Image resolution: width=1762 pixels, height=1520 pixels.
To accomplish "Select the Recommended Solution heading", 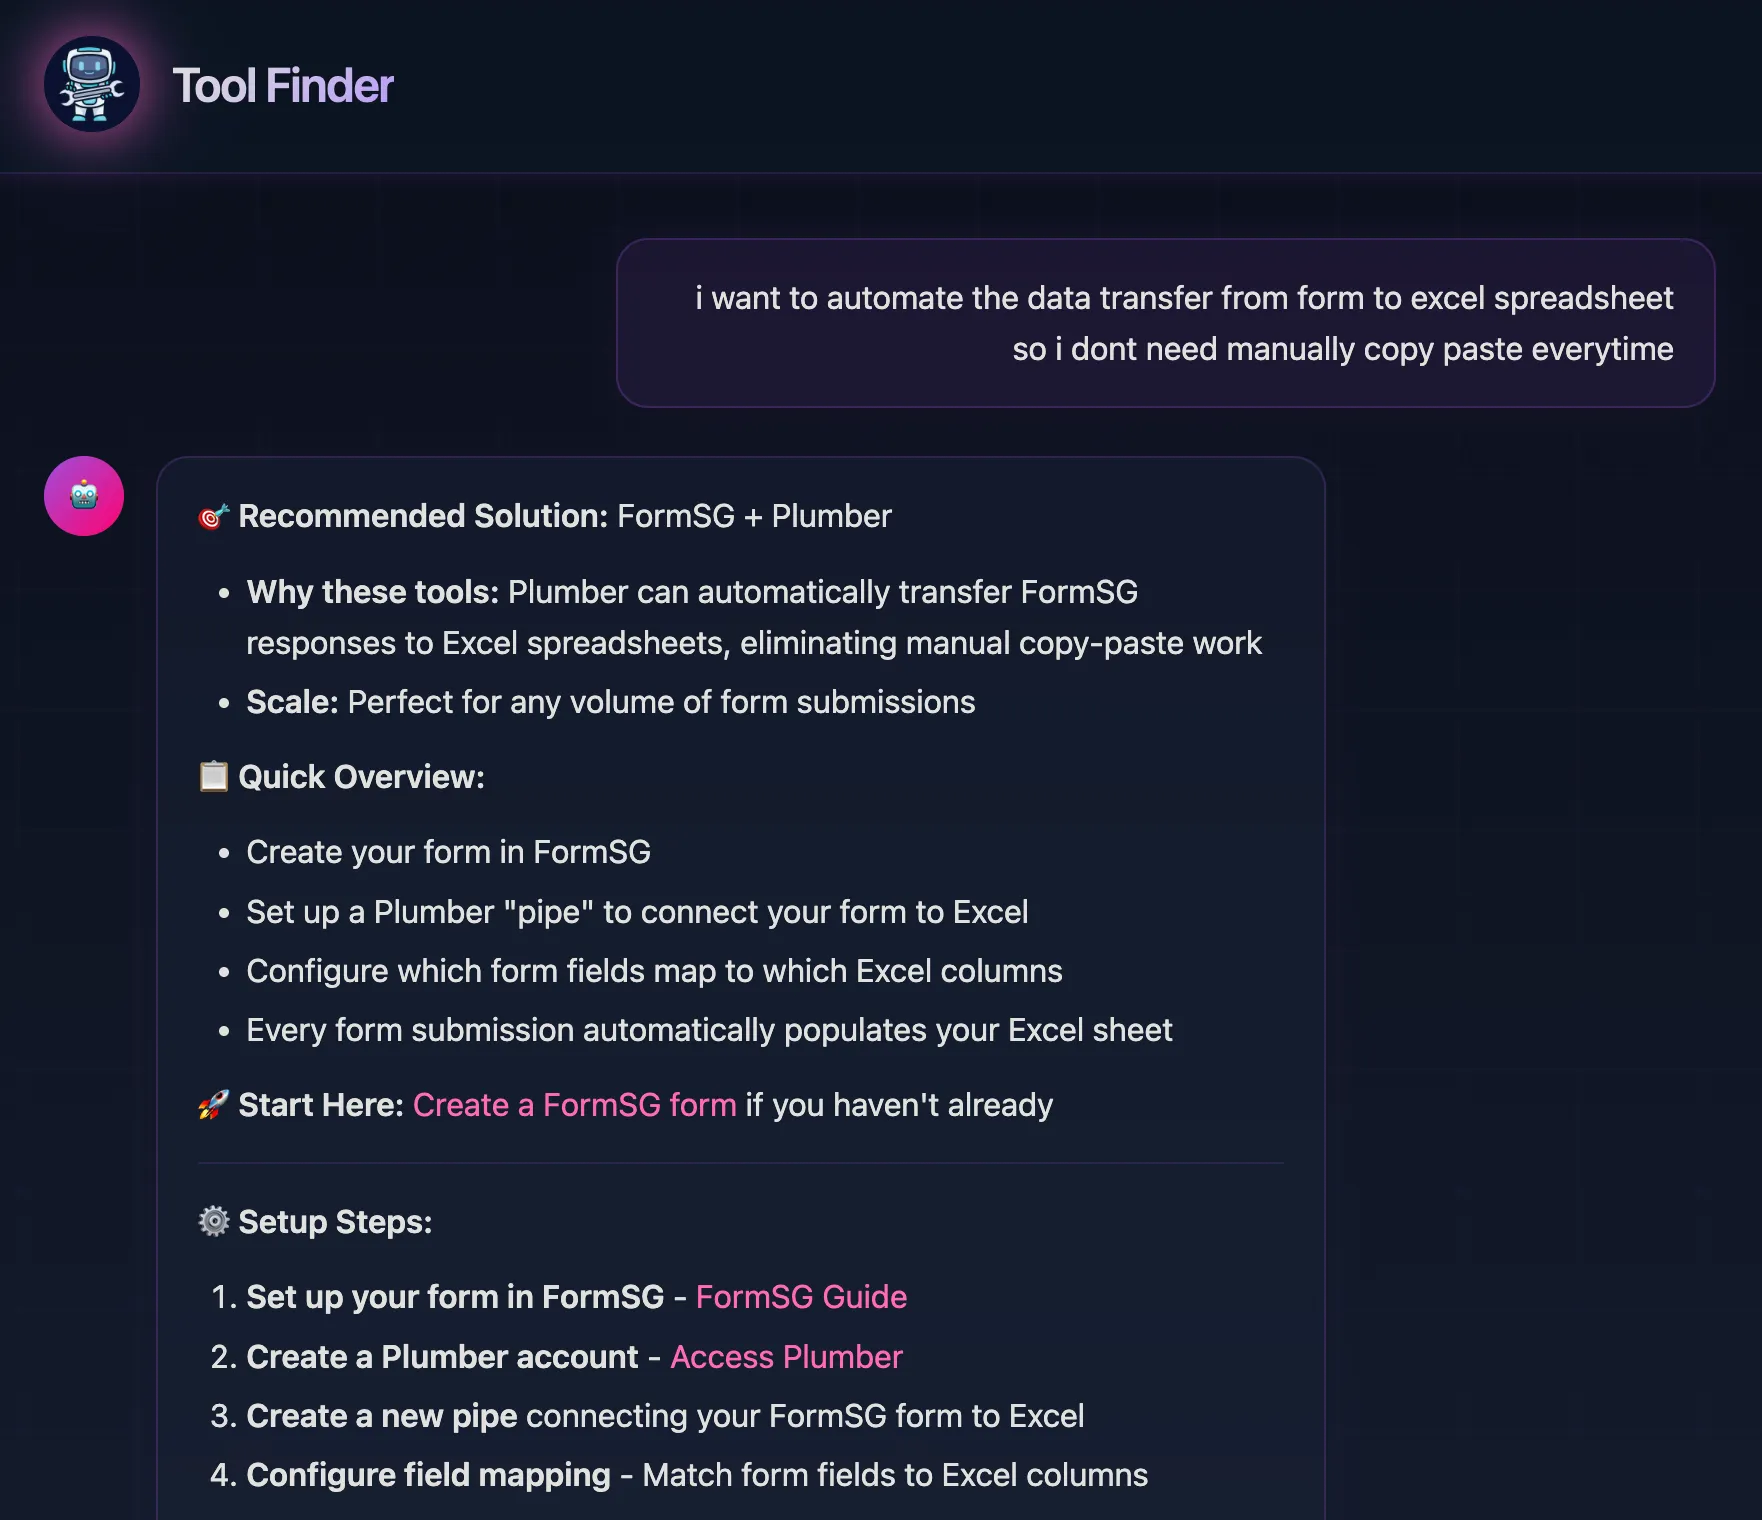I will (x=421, y=516).
